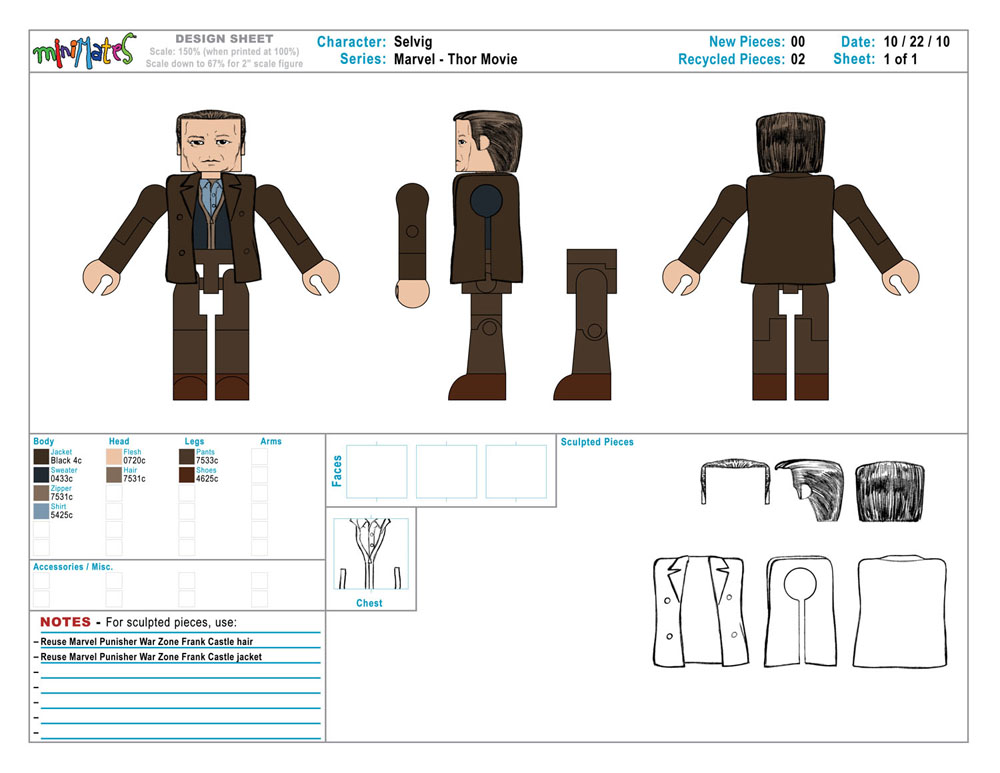Click the vertical 'Faces' label

click(x=337, y=471)
